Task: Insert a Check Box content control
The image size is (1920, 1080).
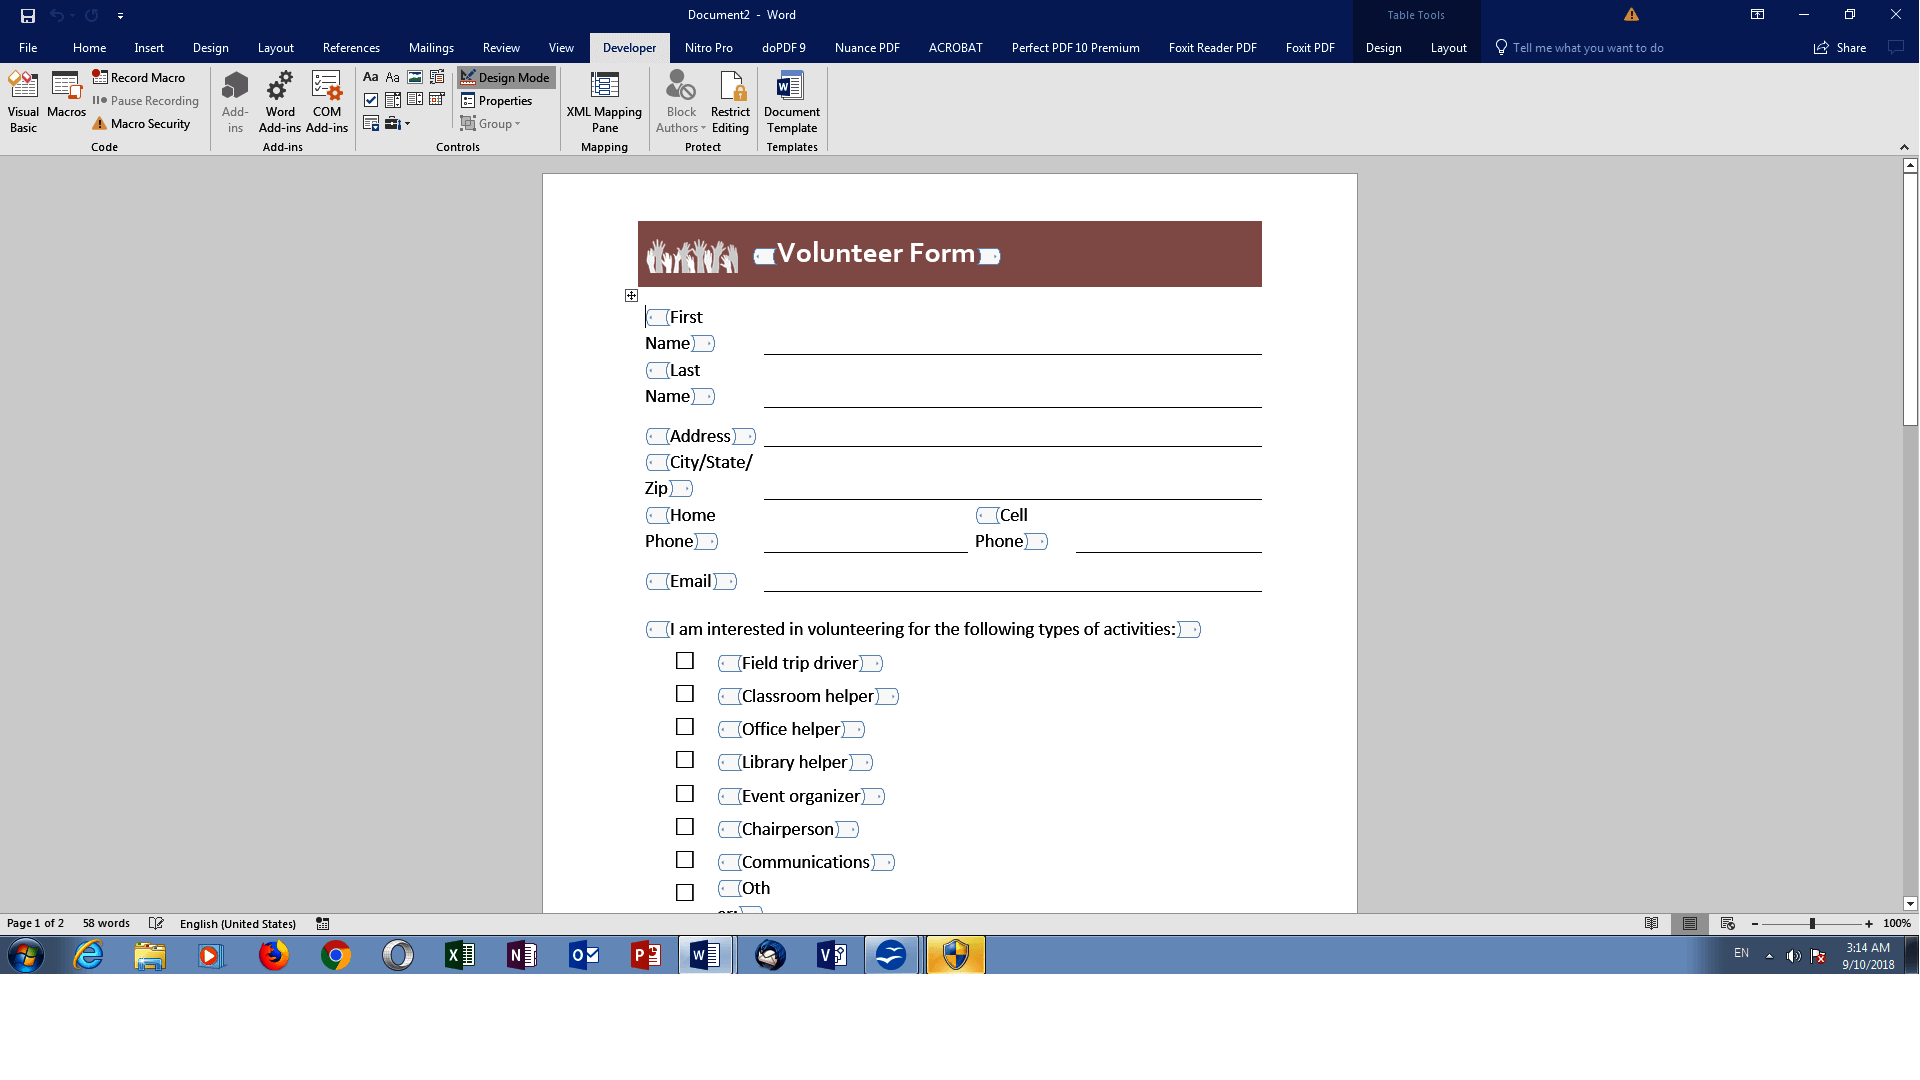Action: click(371, 99)
